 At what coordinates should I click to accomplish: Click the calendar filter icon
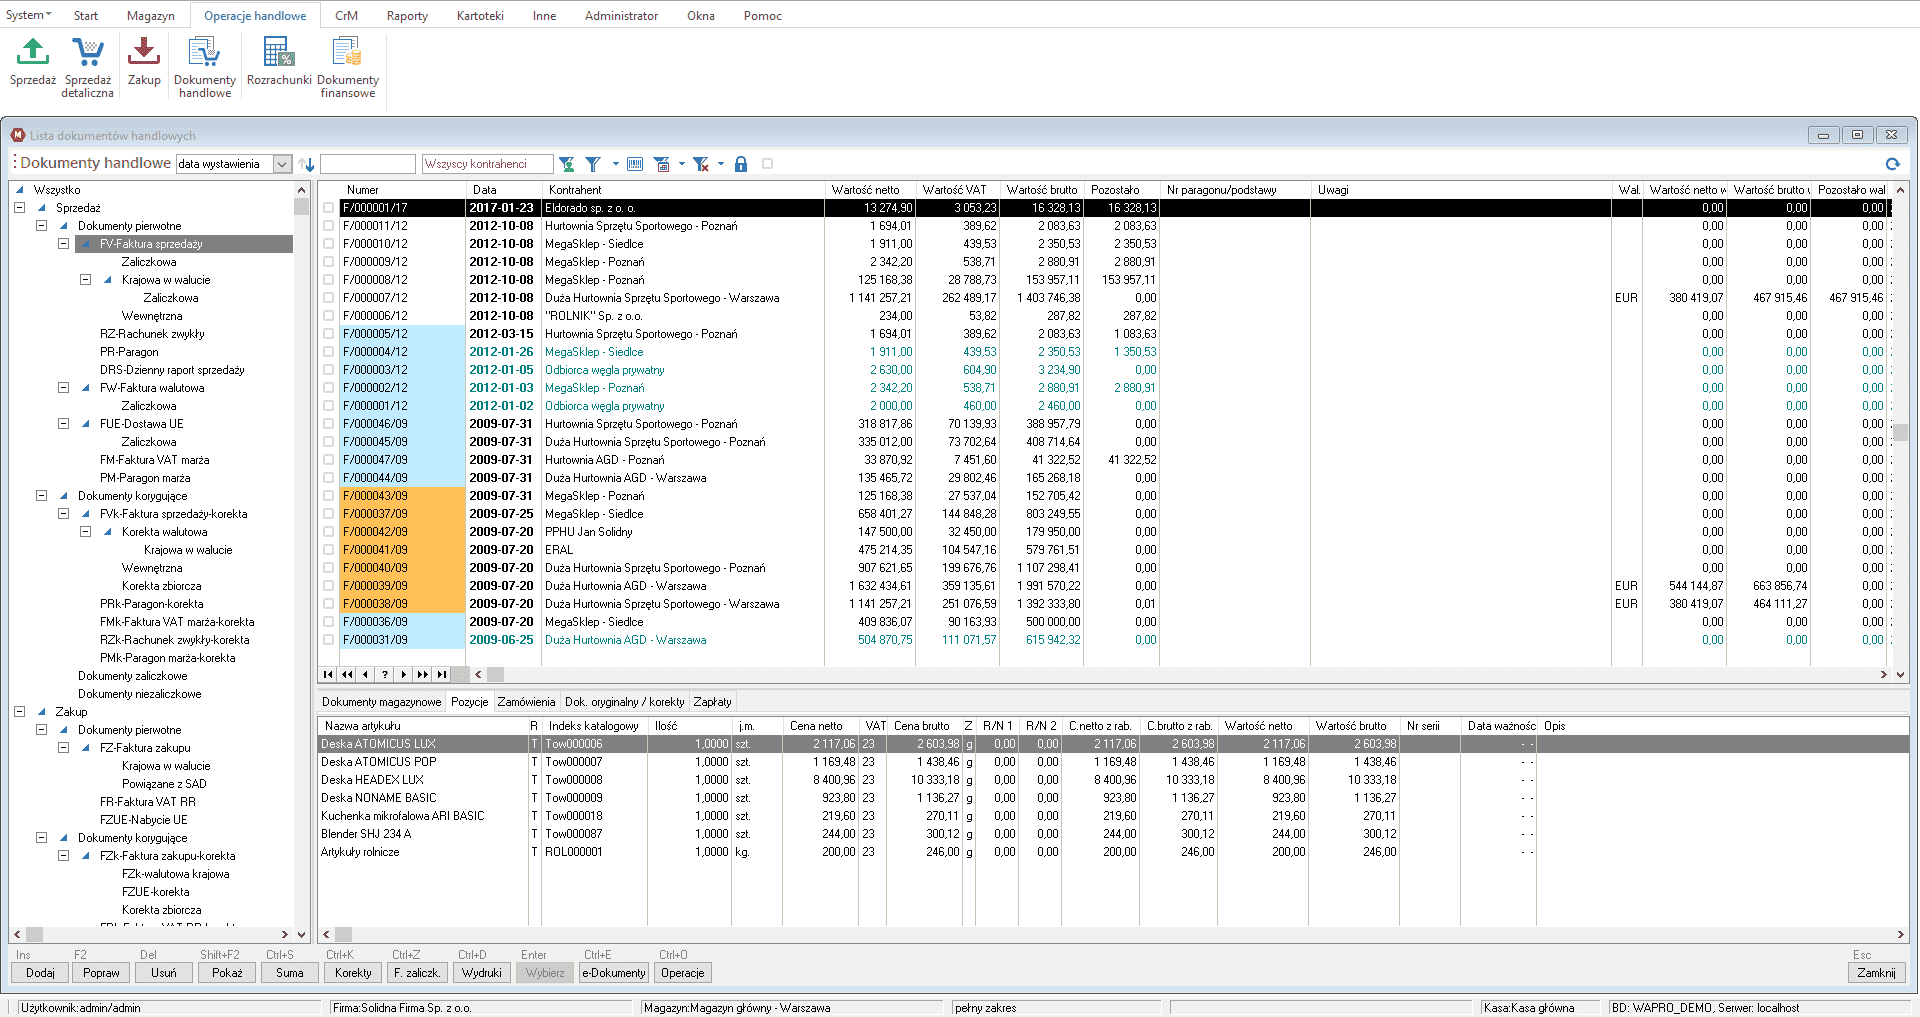(662, 164)
